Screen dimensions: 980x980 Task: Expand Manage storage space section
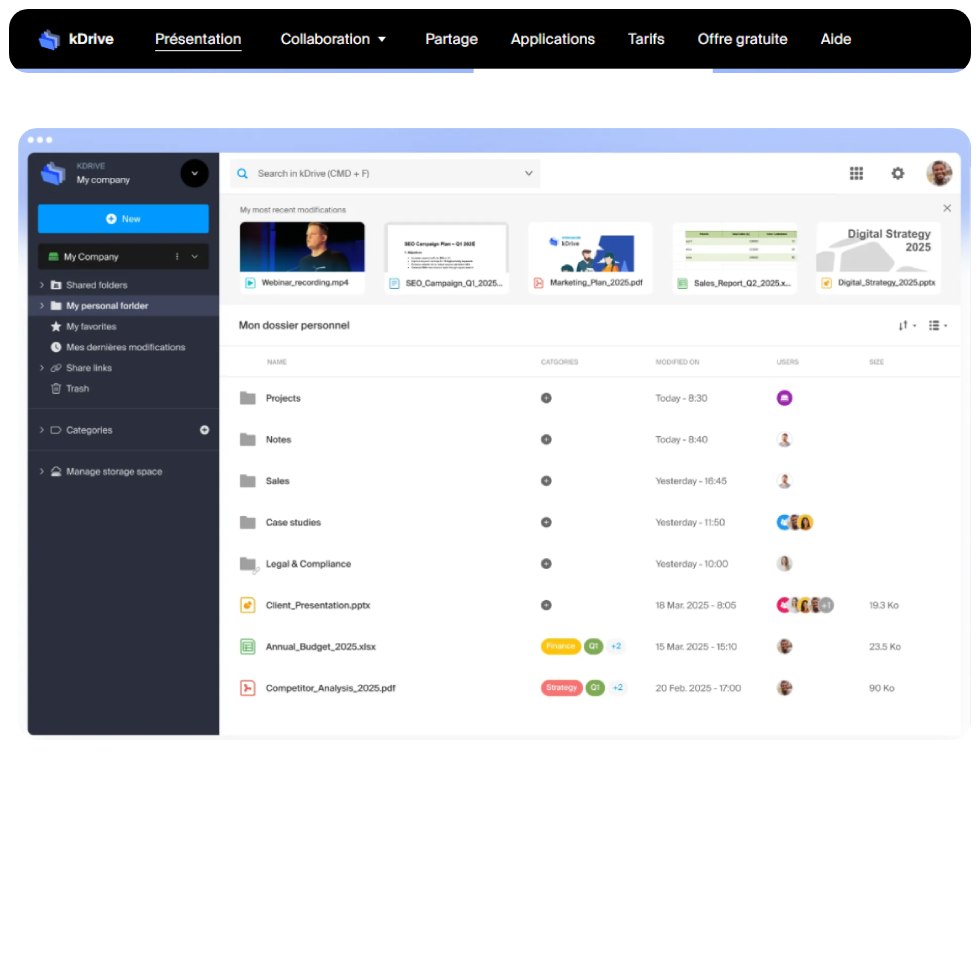coord(42,471)
